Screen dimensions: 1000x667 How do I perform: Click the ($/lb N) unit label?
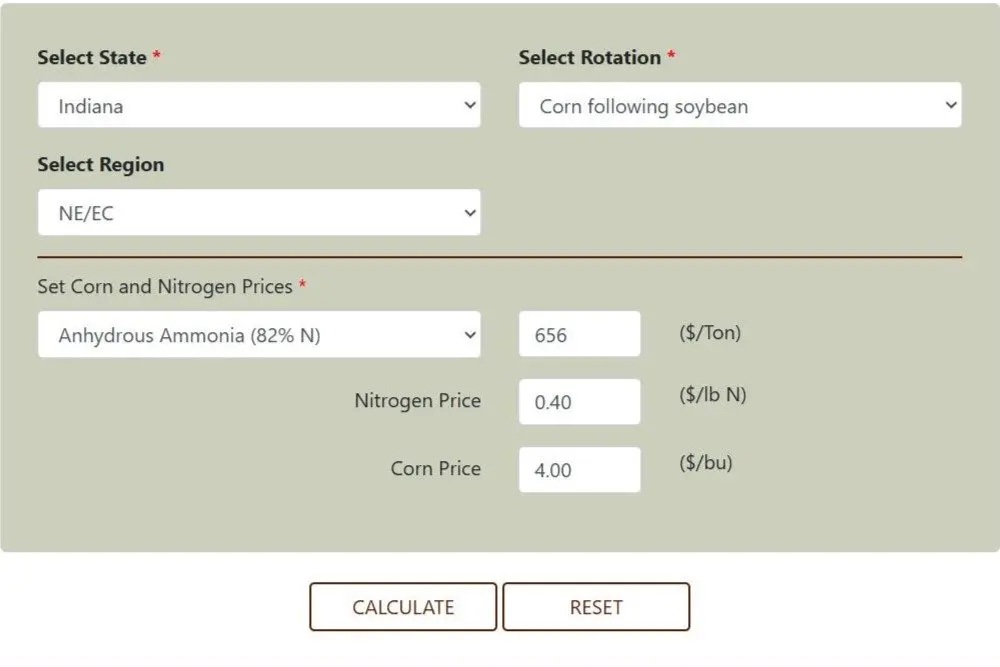coord(712,395)
